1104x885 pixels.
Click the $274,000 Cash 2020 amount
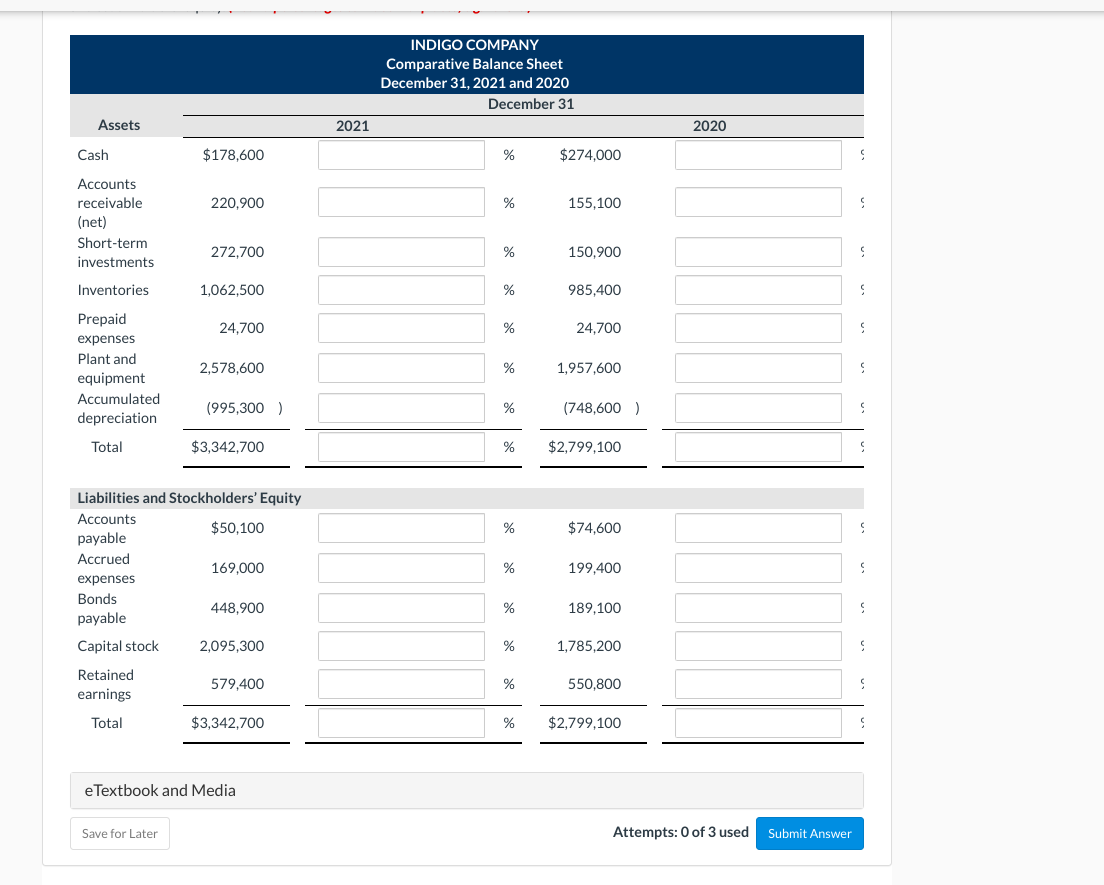590,155
